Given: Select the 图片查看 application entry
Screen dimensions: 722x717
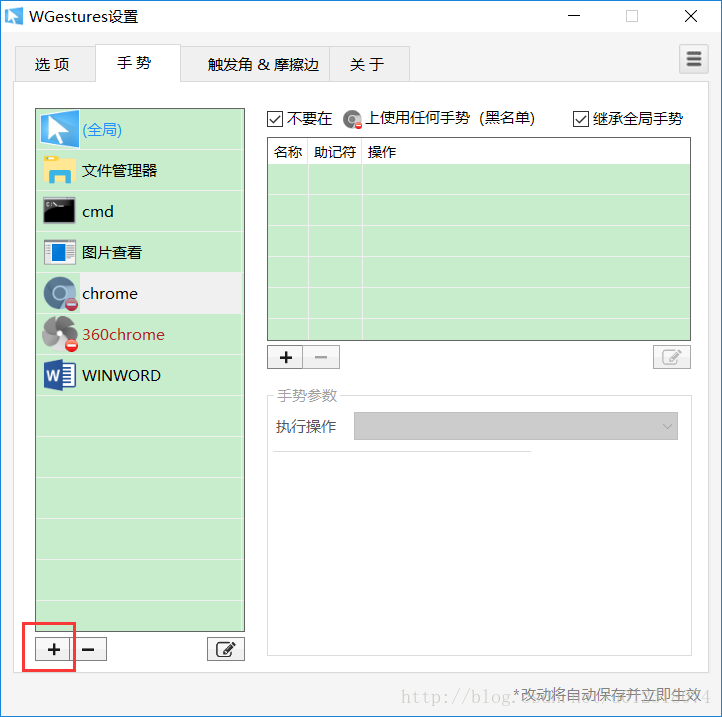Looking at the screenshot, I should (140, 252).
